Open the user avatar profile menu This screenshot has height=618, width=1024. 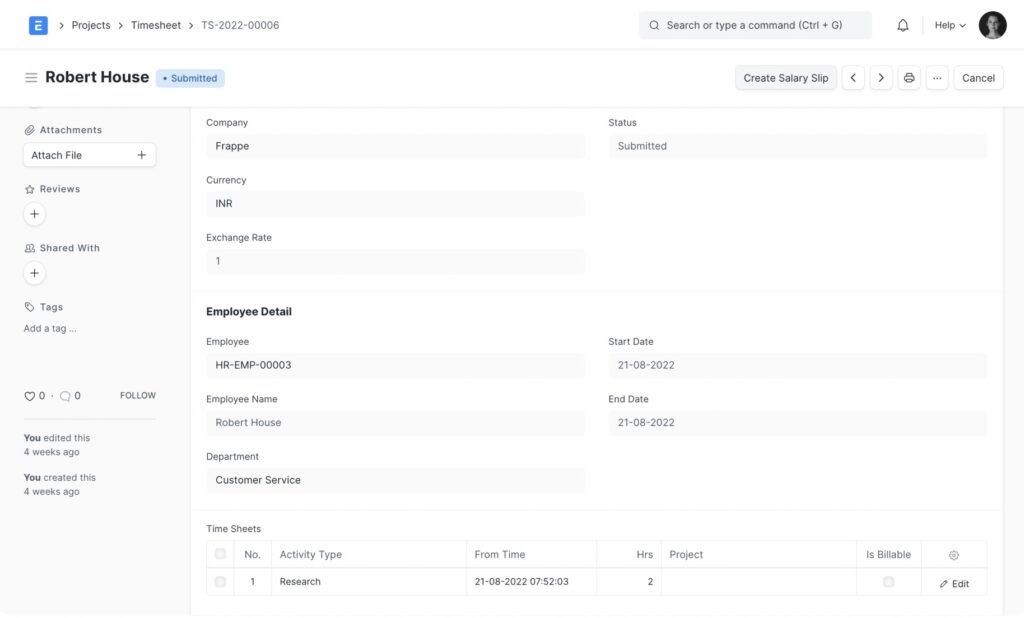coord(992,25)
